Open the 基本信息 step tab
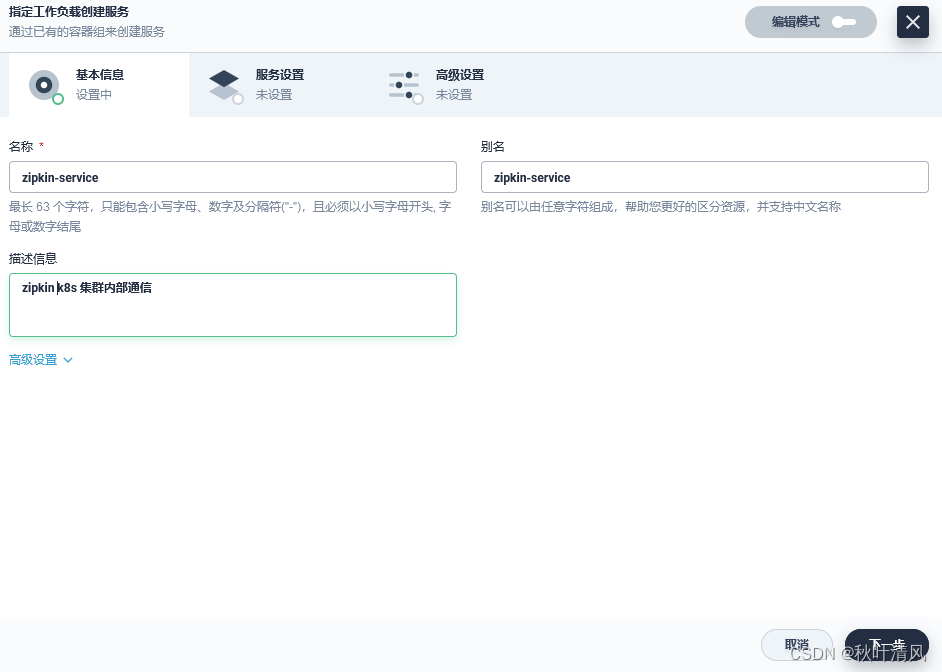 click(99, 85)
